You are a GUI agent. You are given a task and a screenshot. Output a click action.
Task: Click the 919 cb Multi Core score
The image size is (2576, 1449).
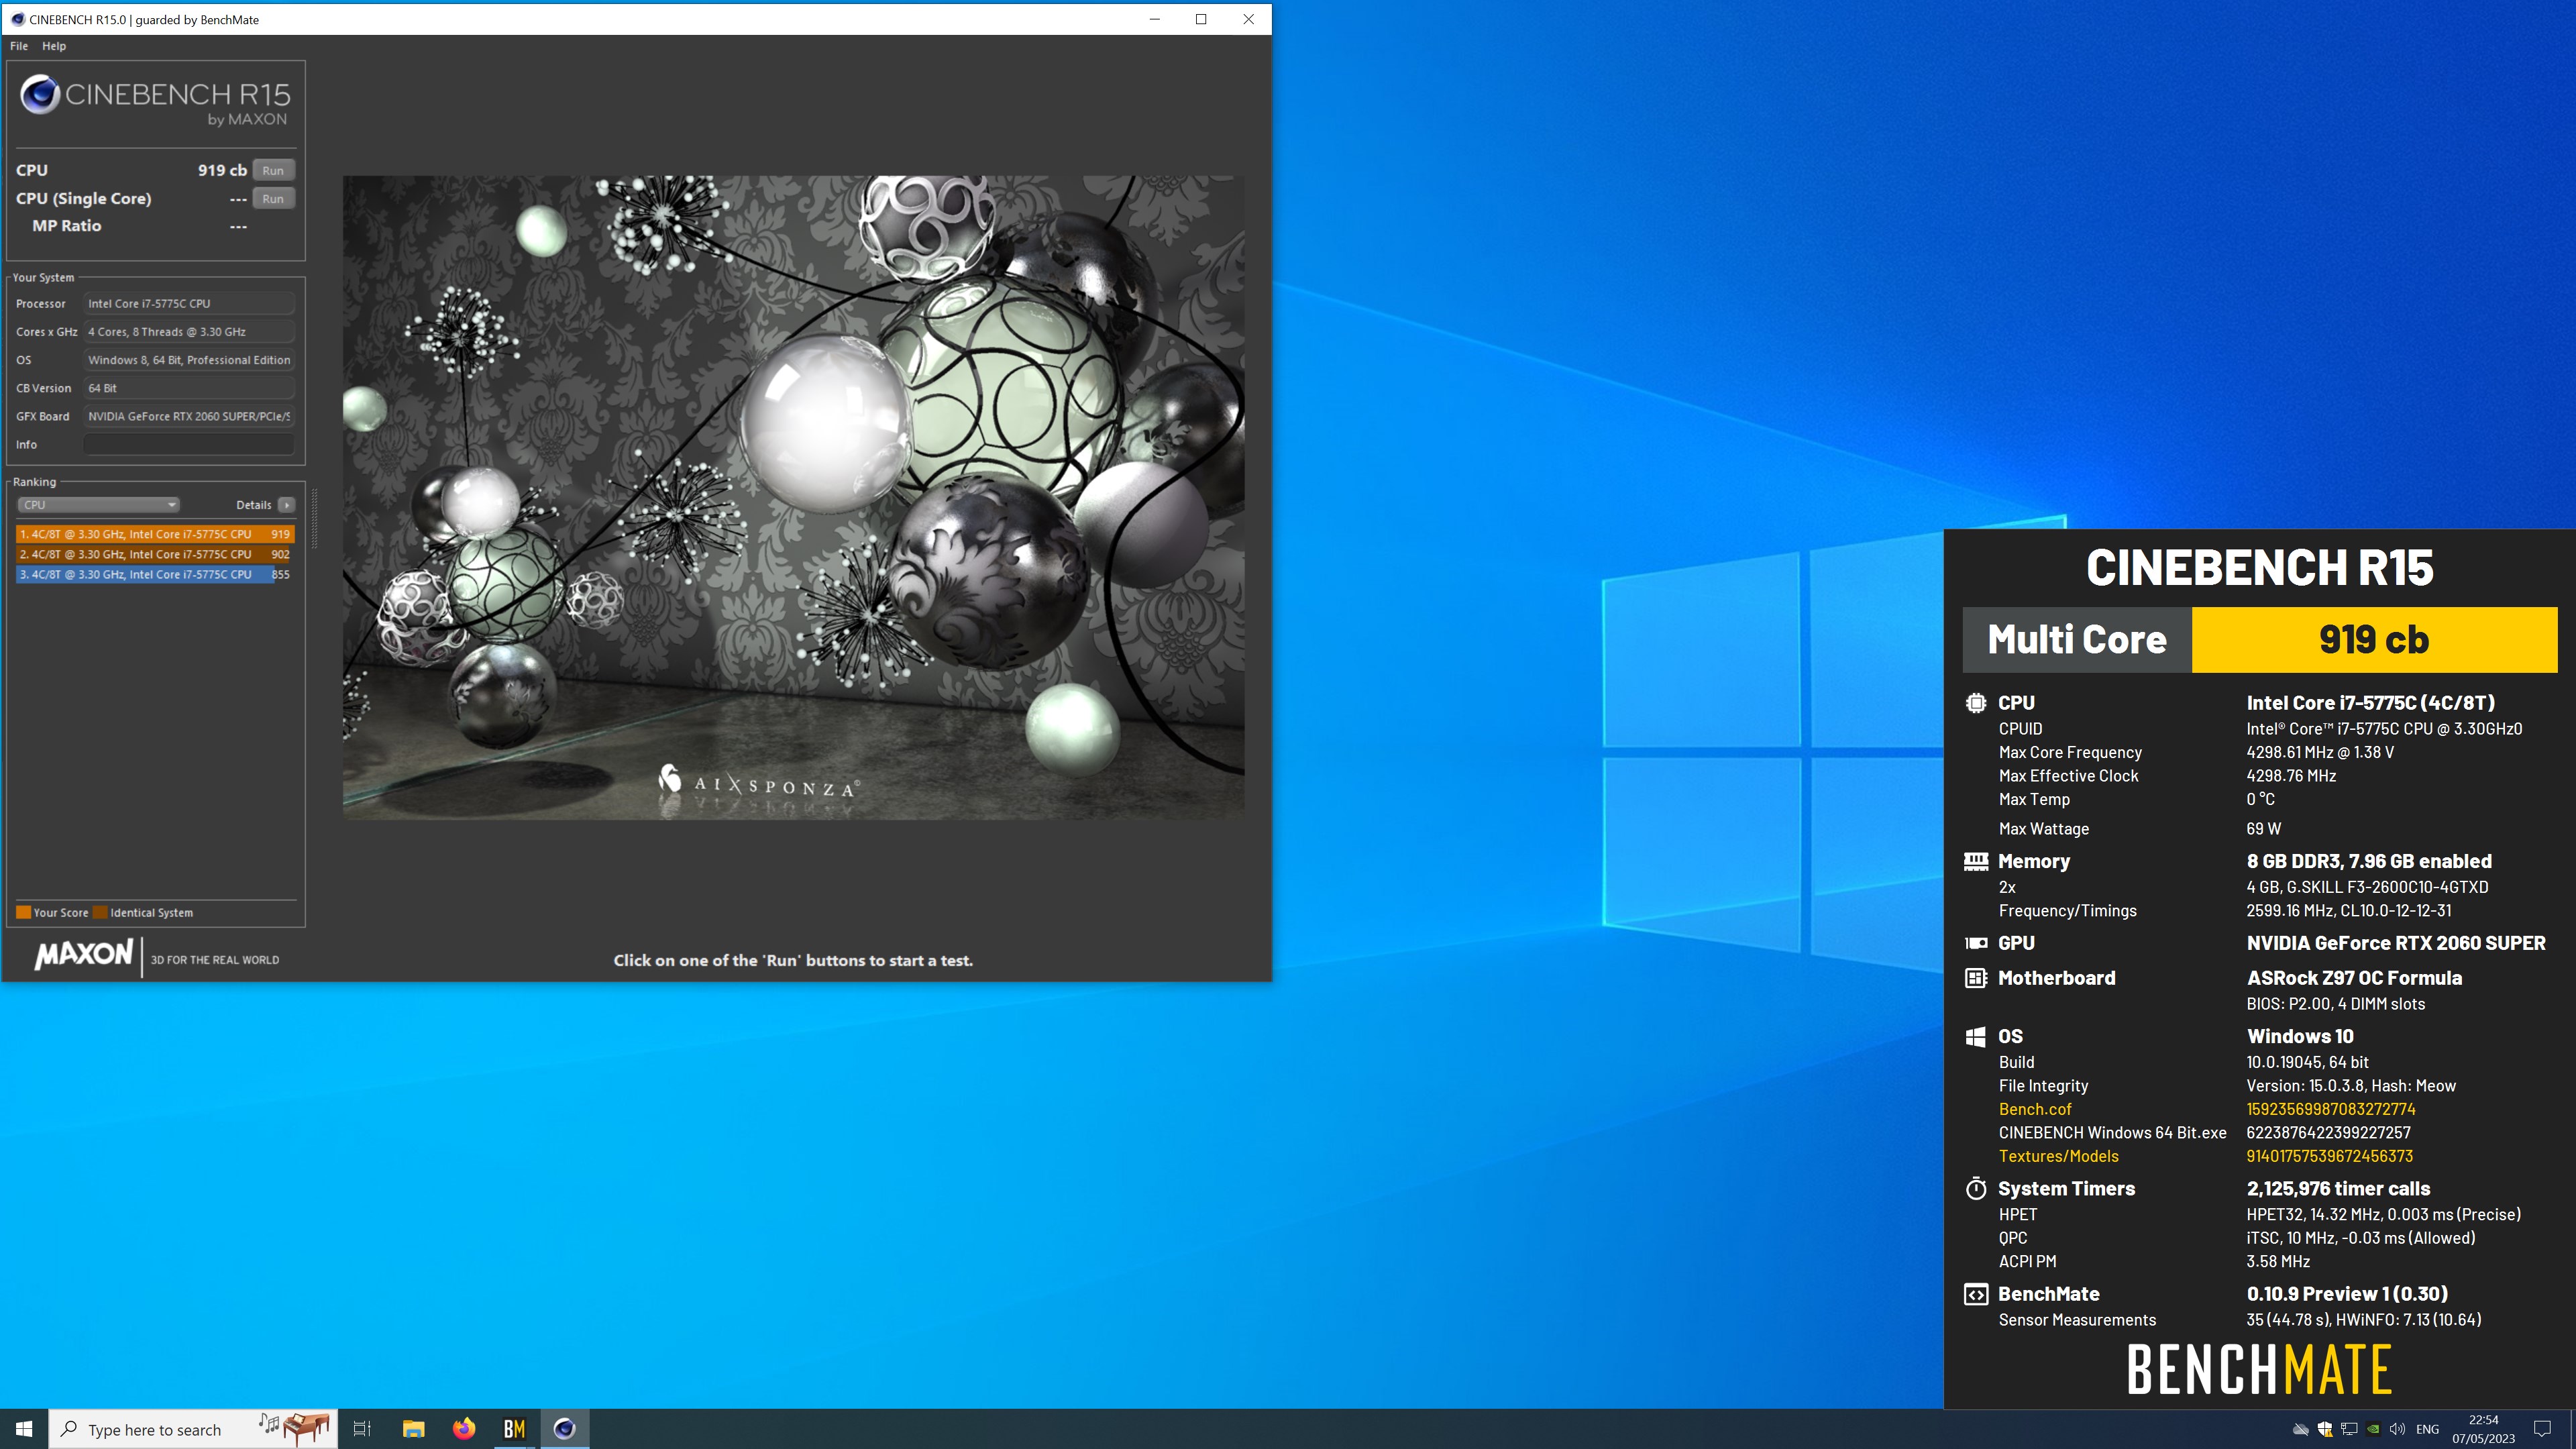tap(2374, 640)
